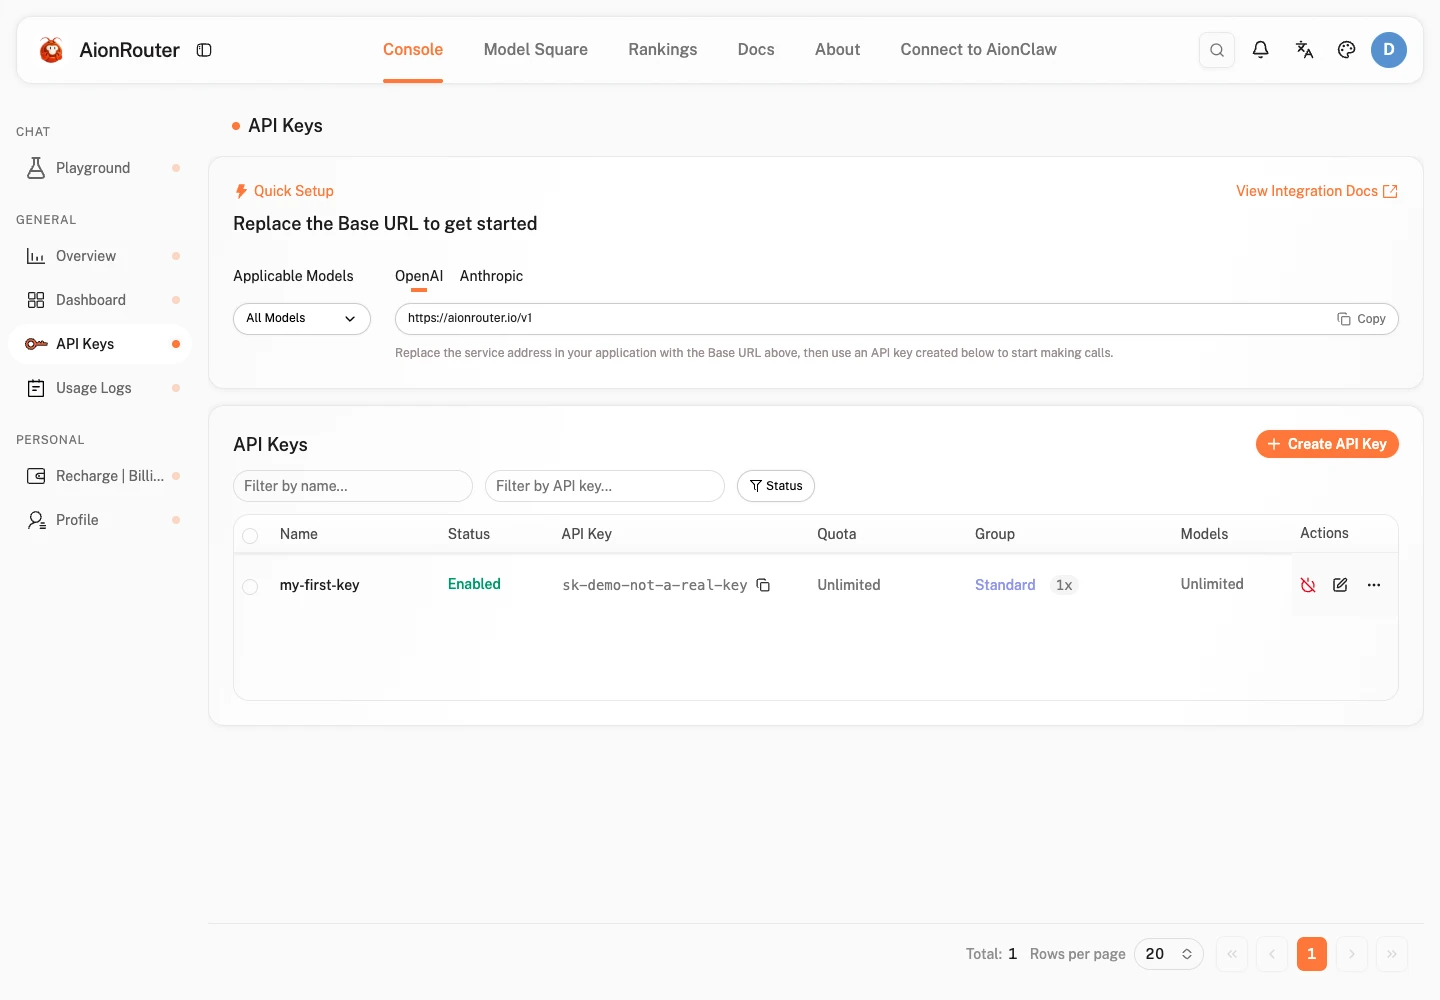Go to the Rankings tab
1440x1000 pixels.
[663, 50]
